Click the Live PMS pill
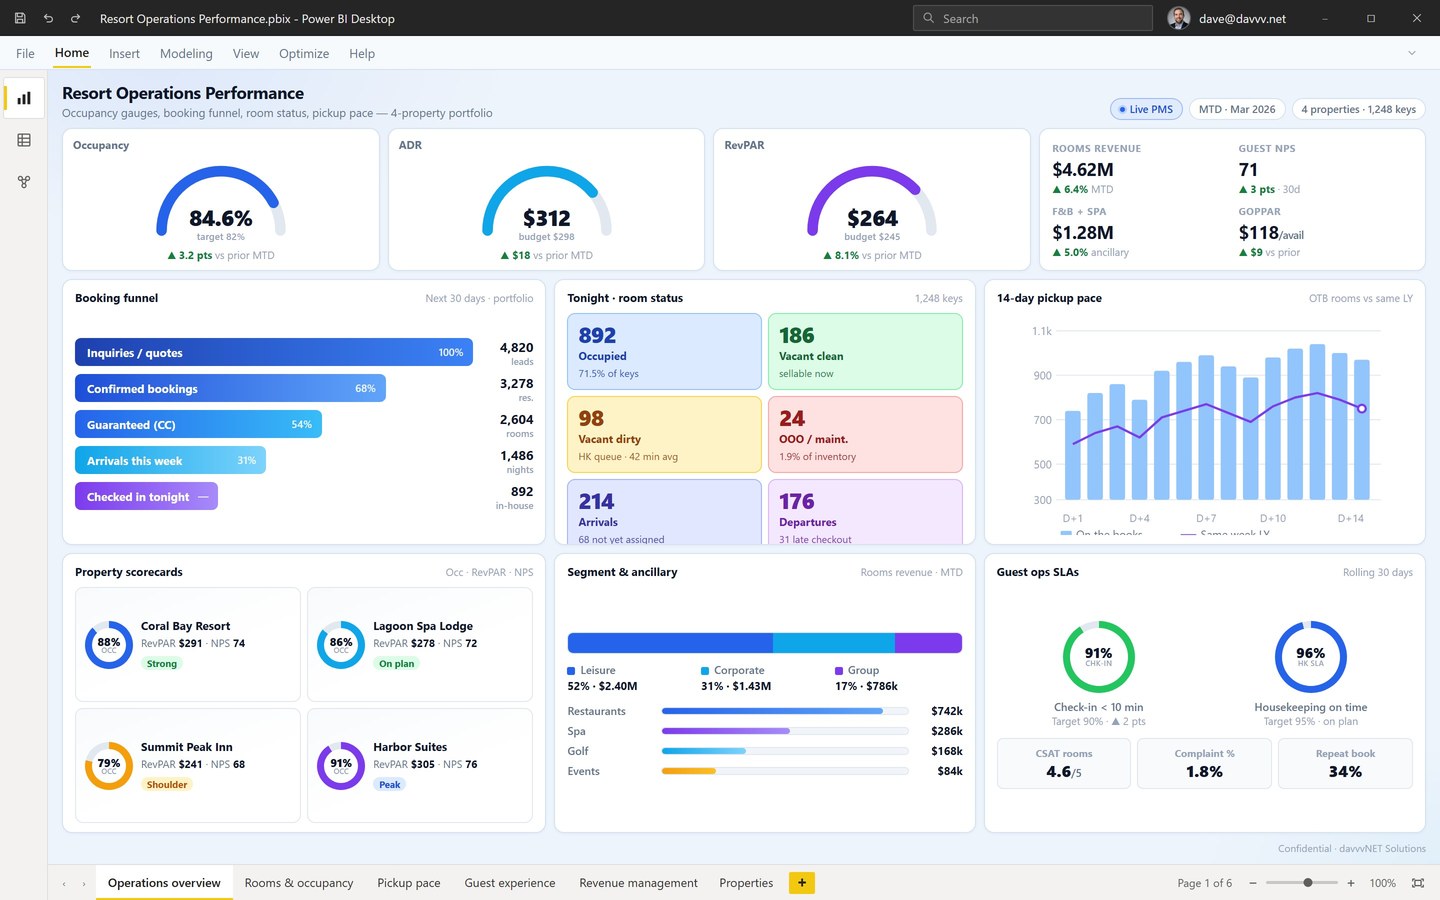This screenshot has height=900, width=1440. point(1146,109)
